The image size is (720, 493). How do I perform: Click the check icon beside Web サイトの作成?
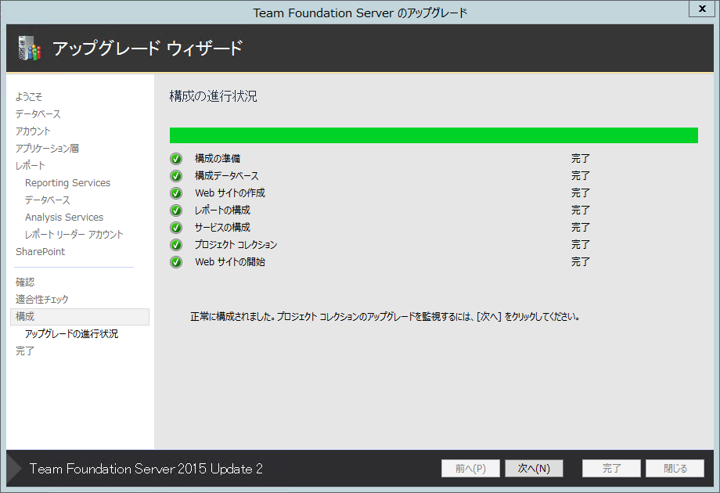coord(176,193)
